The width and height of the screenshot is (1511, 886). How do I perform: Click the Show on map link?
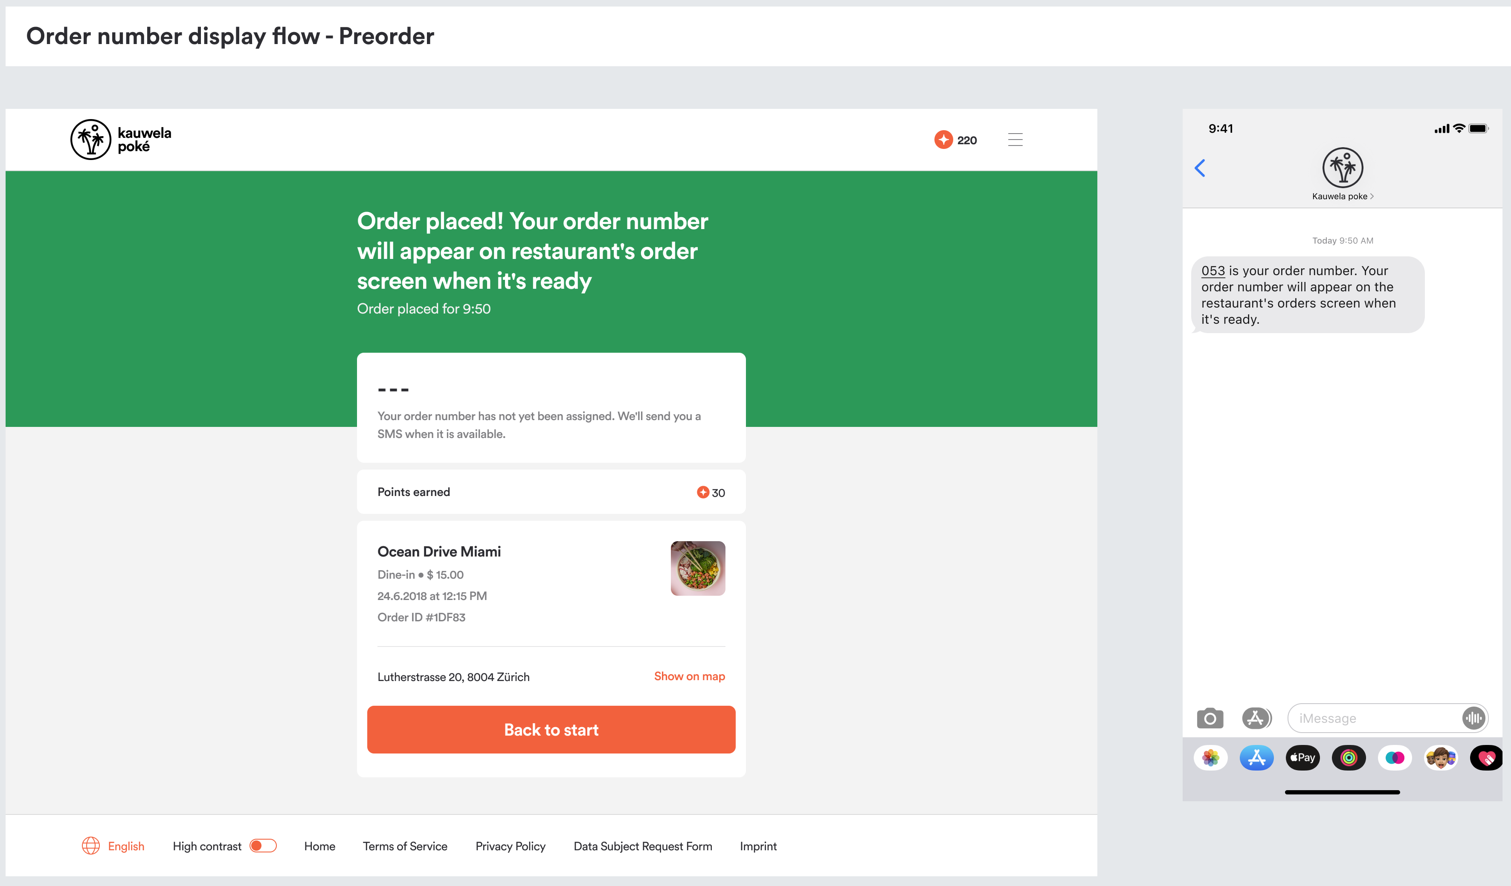click(x=689, y=676)
